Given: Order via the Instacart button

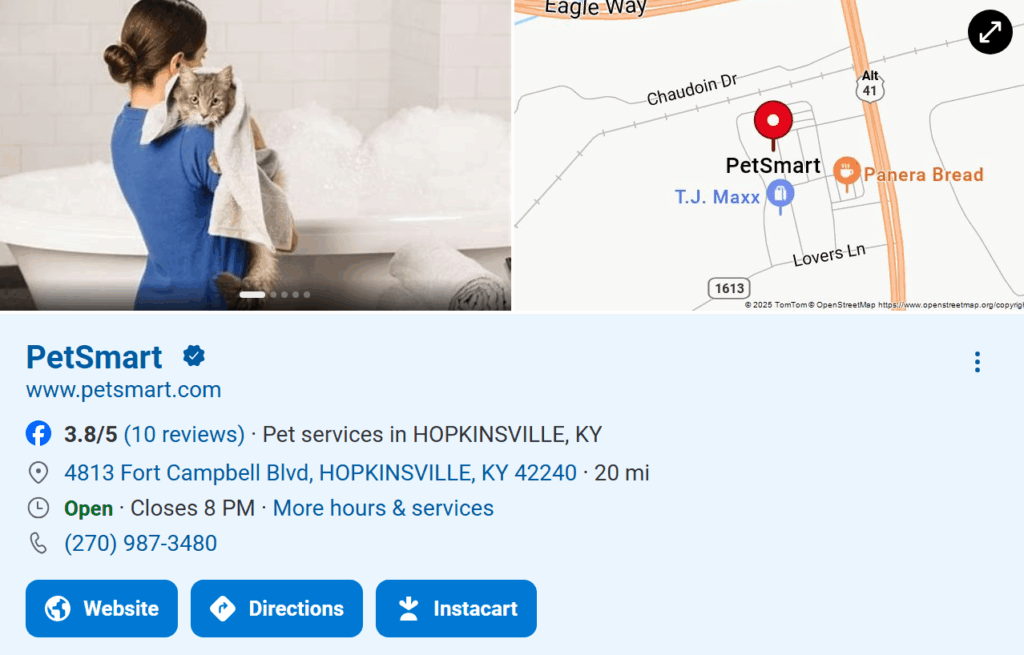Looking at the screenshot, I should [456, 608].
